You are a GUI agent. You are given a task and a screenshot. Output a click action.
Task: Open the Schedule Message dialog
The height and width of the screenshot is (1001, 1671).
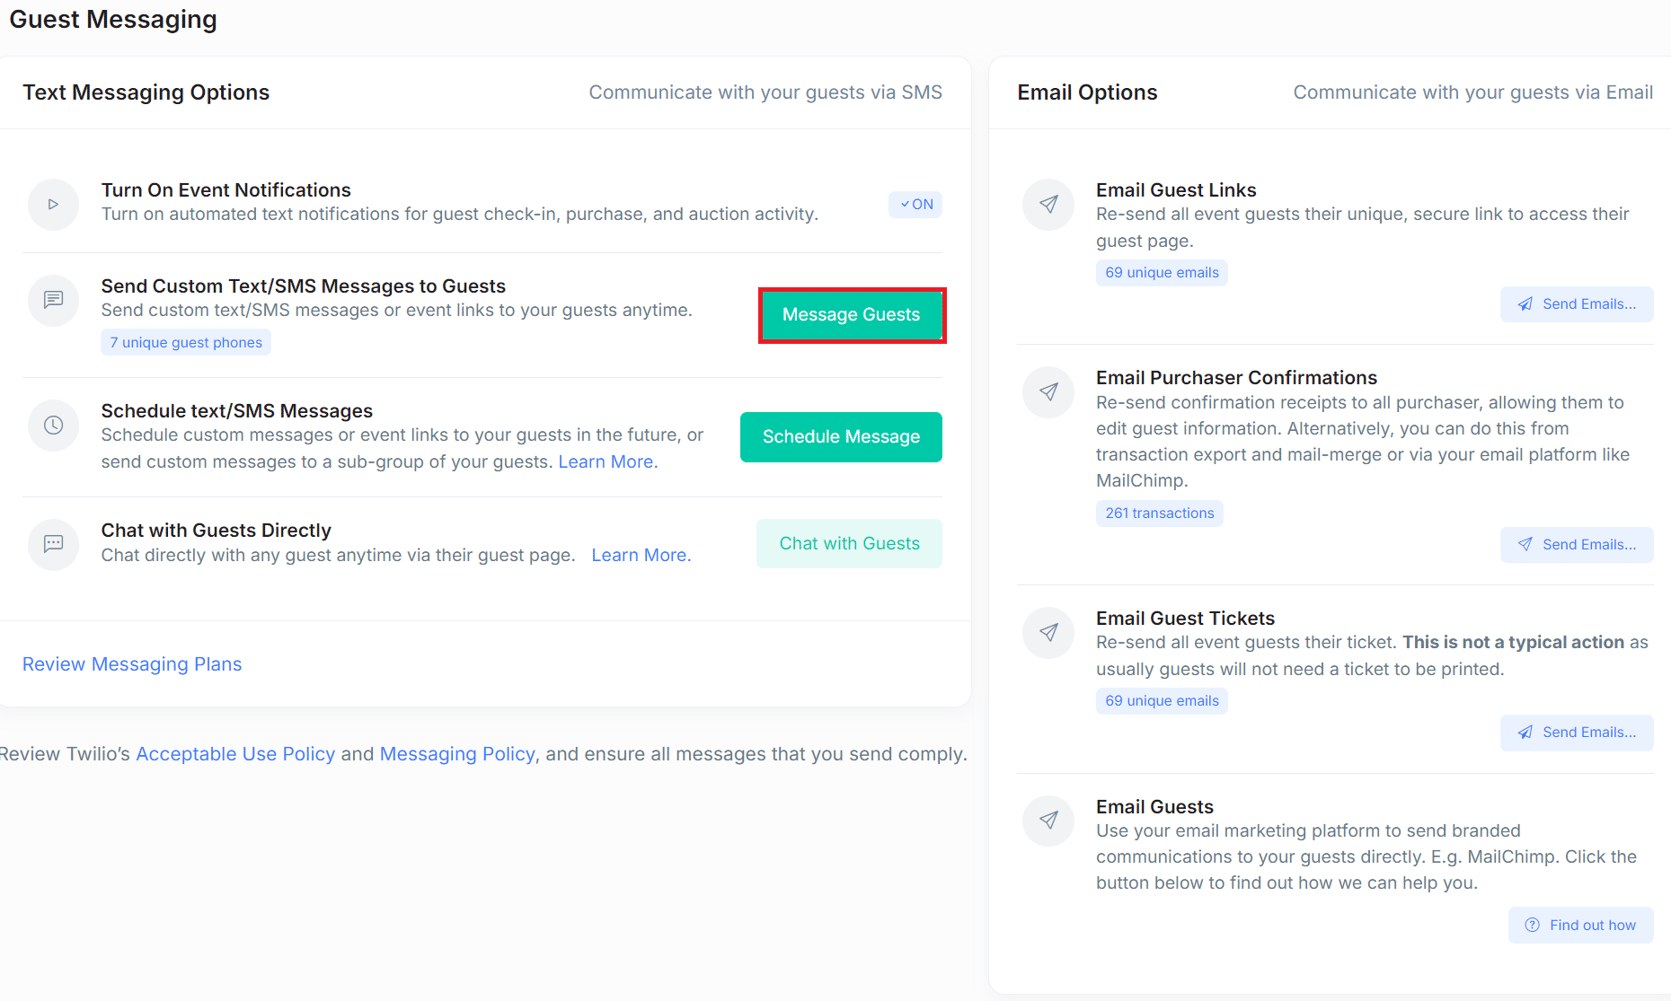click(x=840, y=437)
